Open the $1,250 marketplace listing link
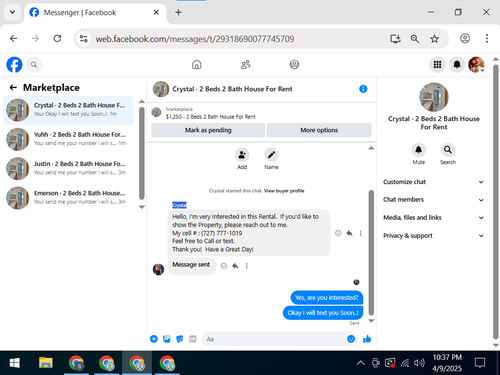This screenshot has height=375, width=500. pos(210,117)
